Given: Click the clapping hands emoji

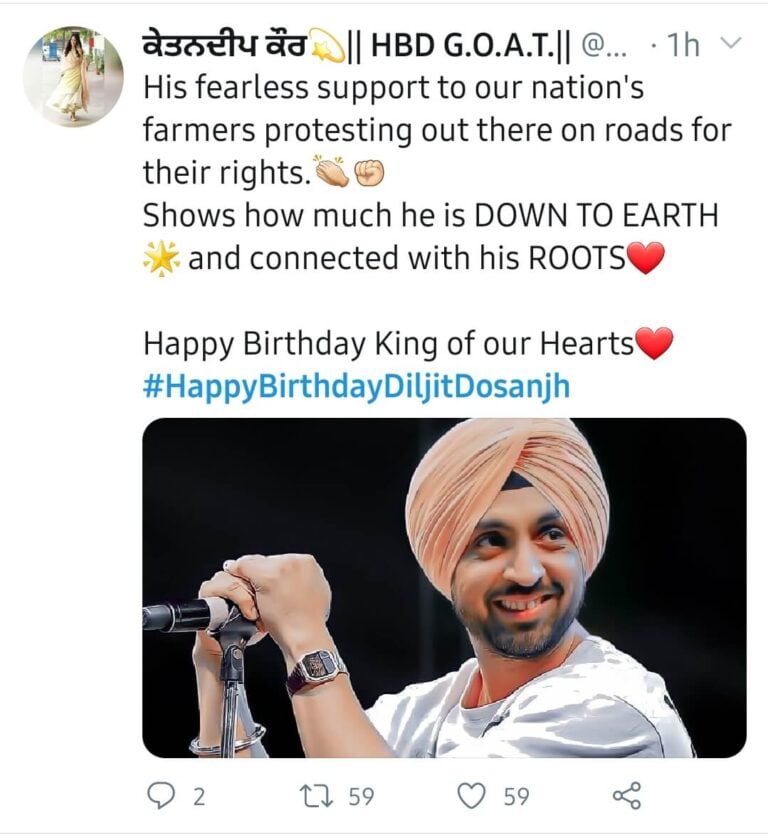Looking at the screenshot, I should point(333,174).
